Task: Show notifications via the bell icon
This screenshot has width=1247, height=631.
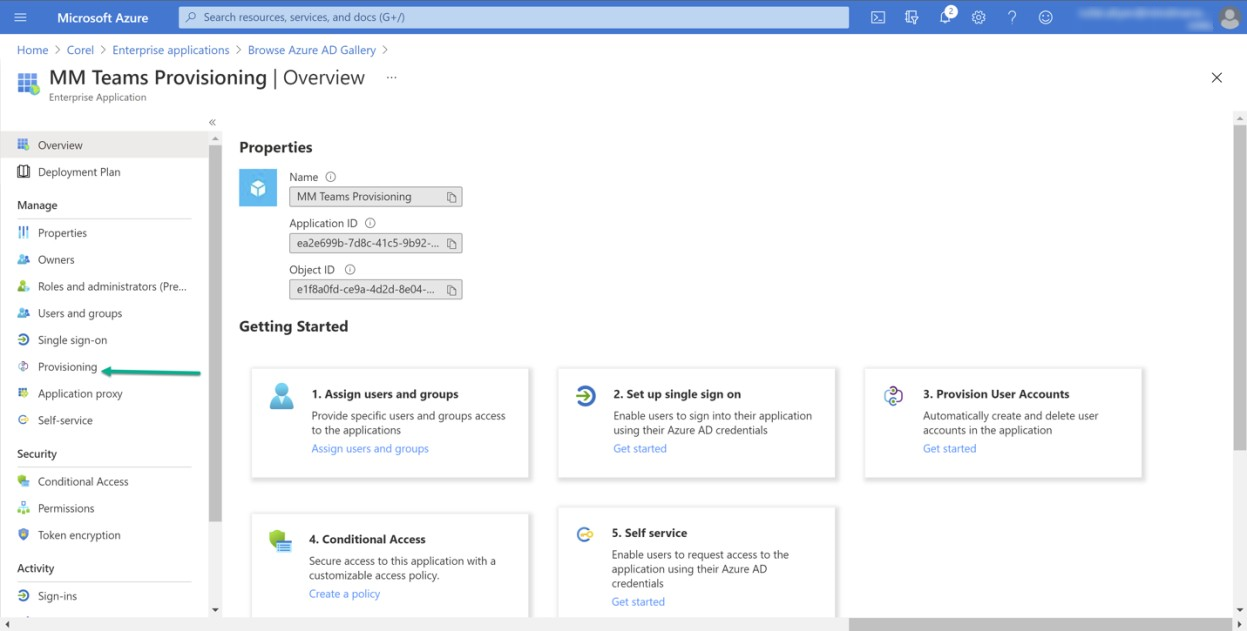Action: pyautogui.click(x=946, y=16)
